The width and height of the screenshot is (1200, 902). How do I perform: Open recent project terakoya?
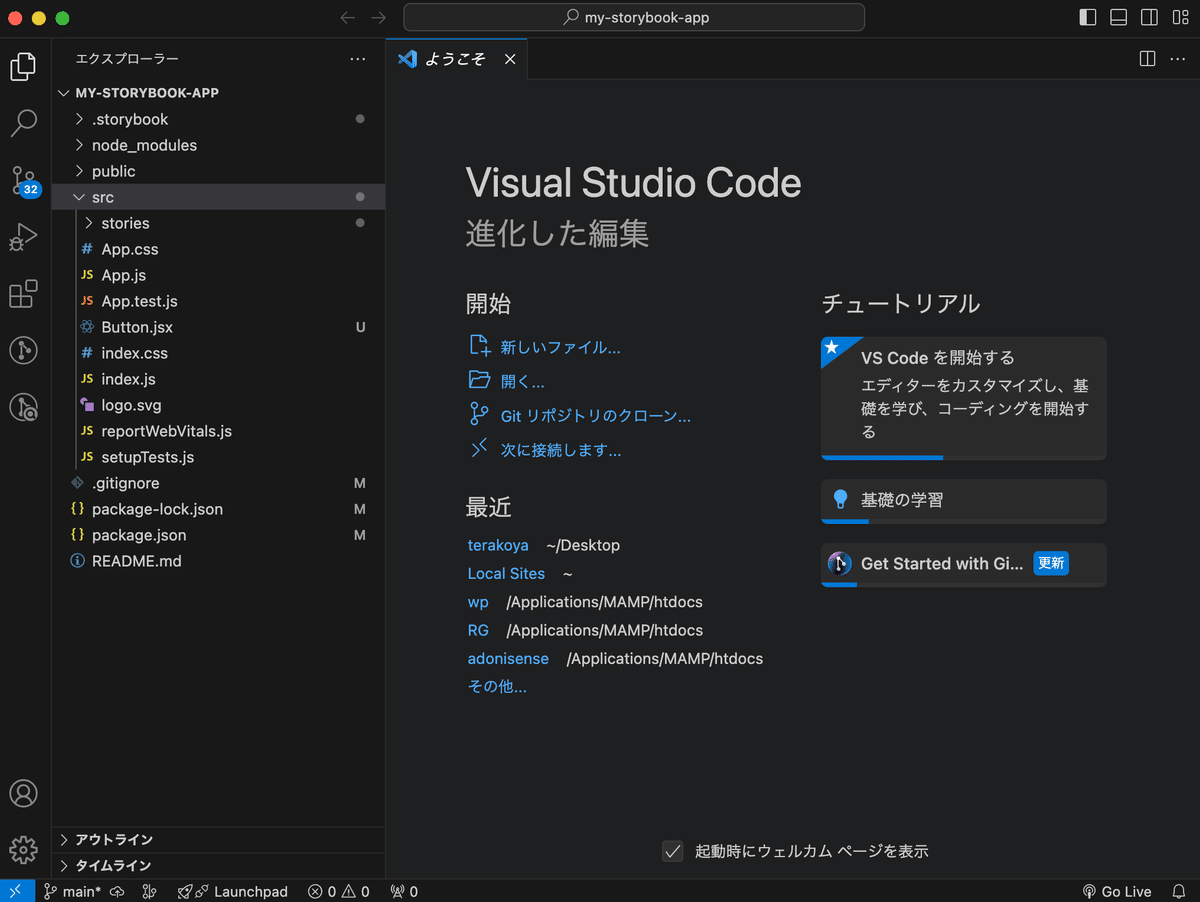pos(498,545)
